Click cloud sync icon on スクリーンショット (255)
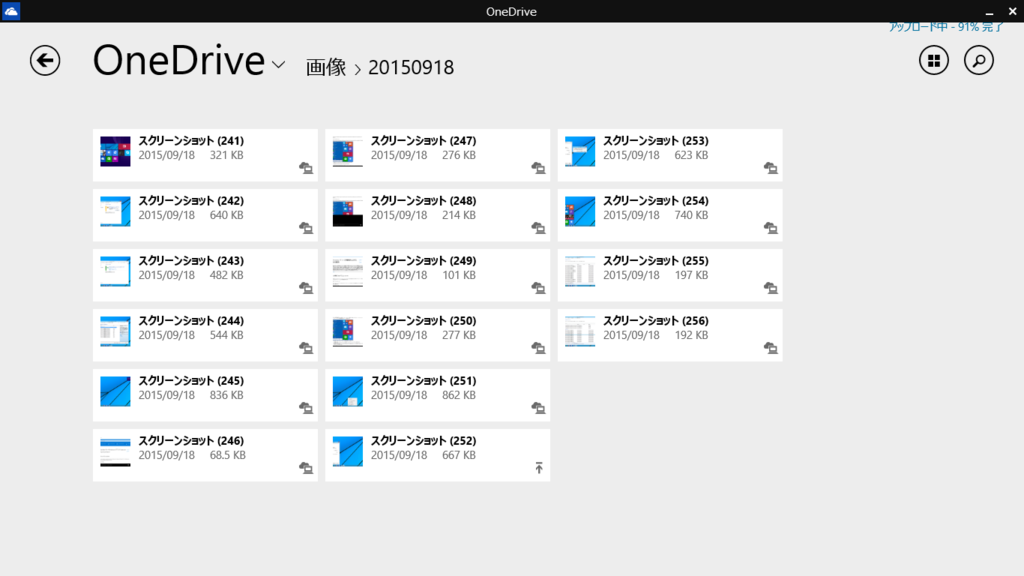Viewport: 1024px width, 576px height. click(x=770, y=288)
